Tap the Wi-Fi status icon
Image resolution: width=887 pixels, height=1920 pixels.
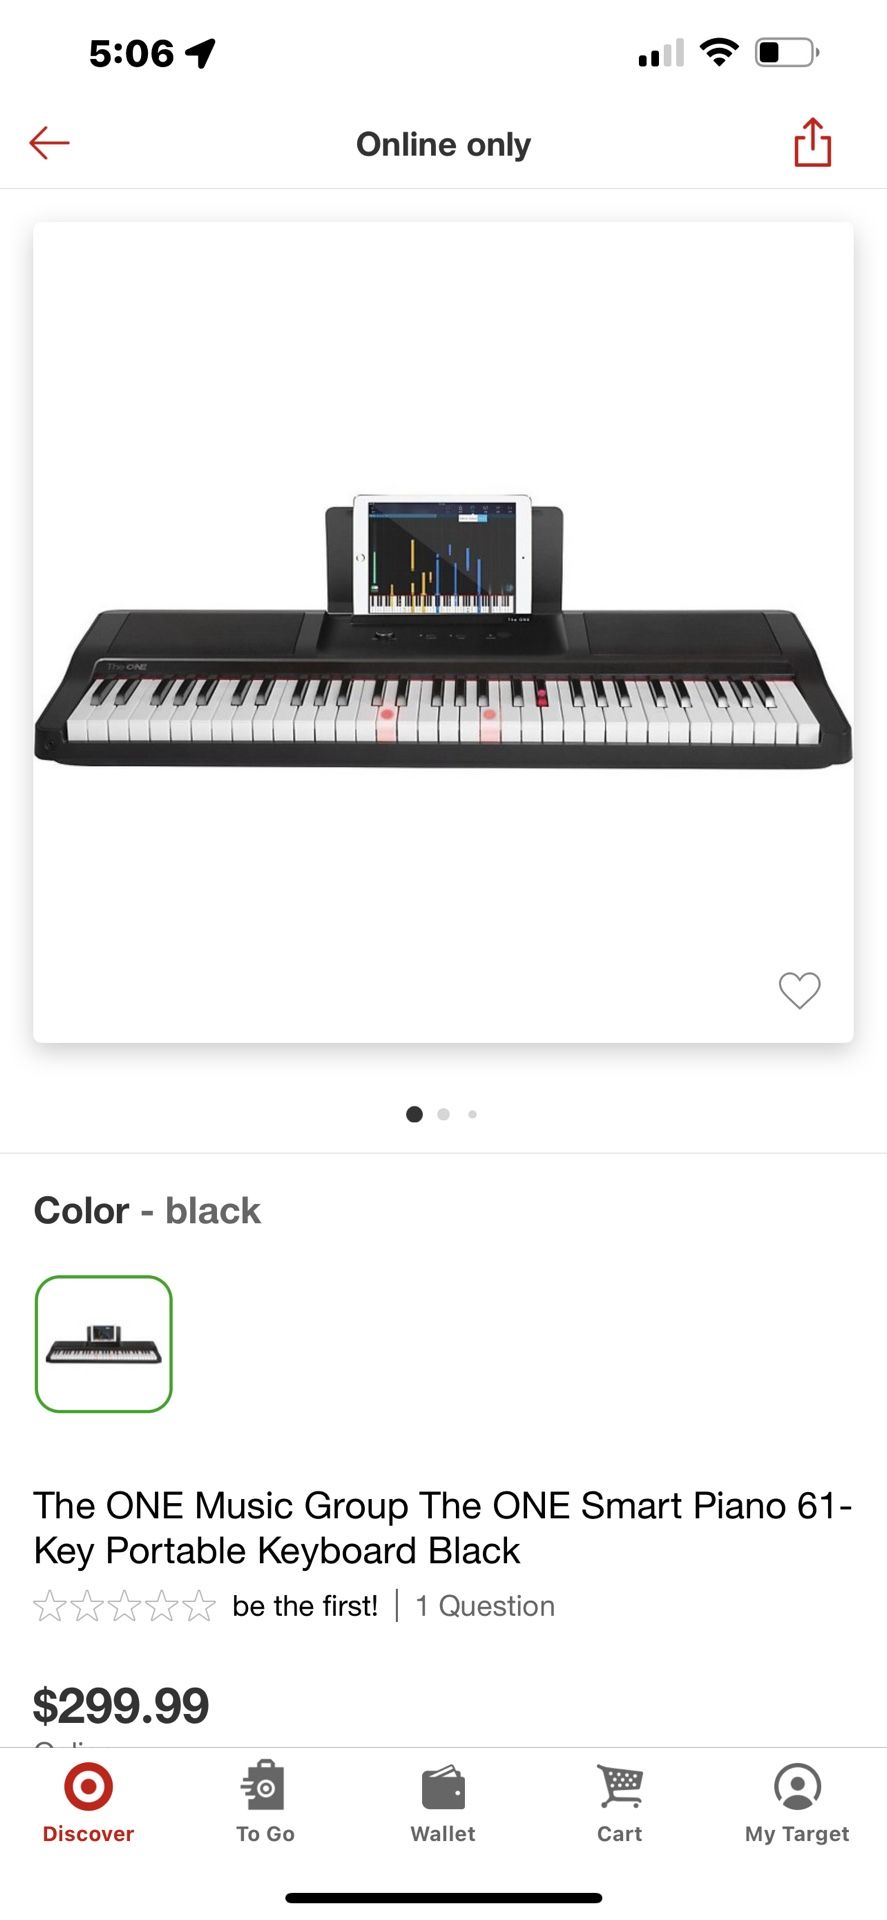click(x=718, y=54)
